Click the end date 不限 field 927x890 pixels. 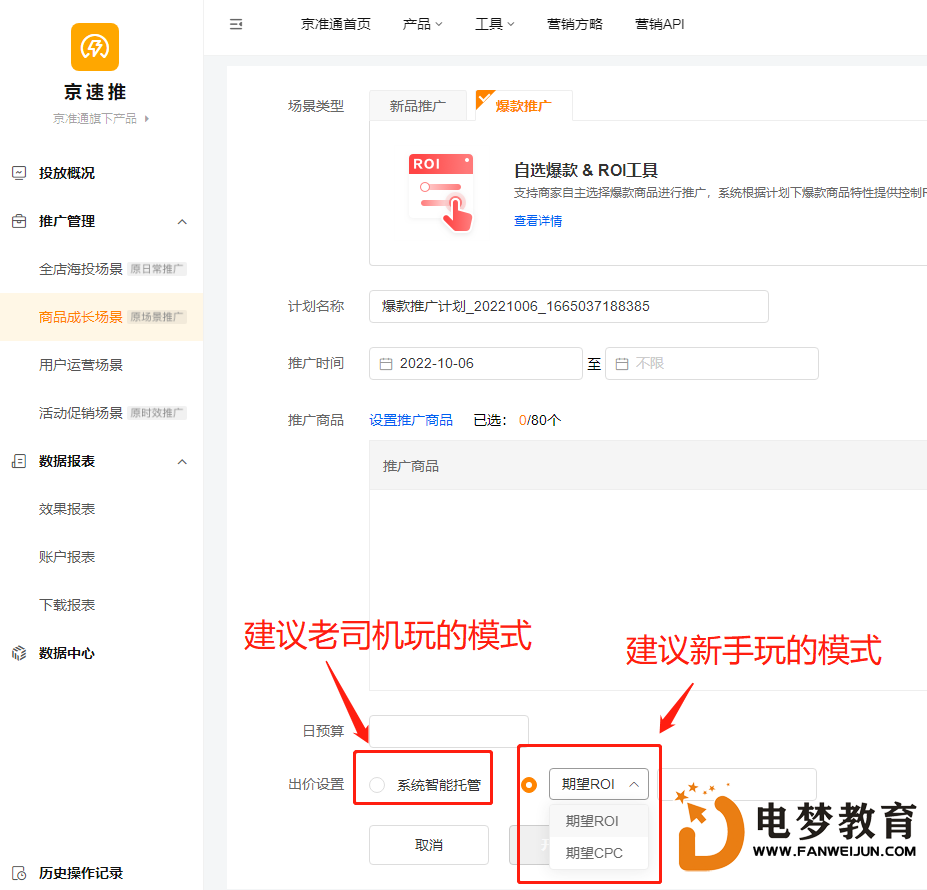(712, 364)
